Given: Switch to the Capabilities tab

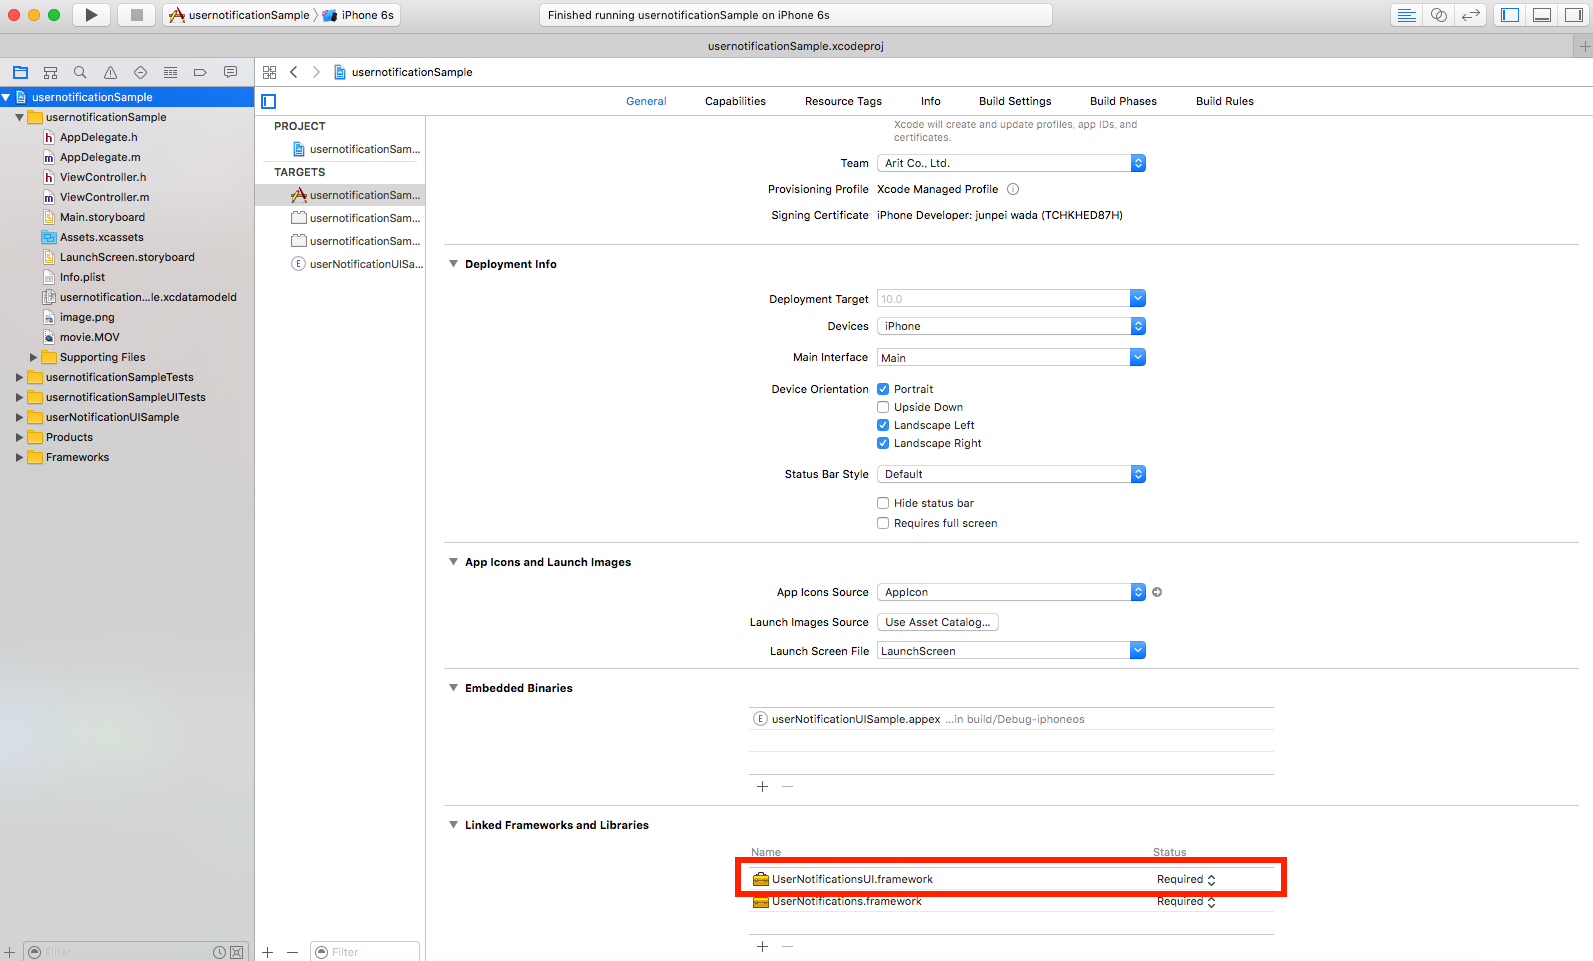Looking at the screenshot, I should [735, 101].
